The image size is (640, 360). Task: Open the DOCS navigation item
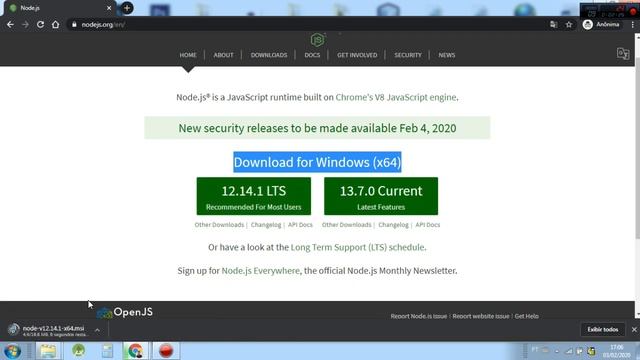pos(312,55)
